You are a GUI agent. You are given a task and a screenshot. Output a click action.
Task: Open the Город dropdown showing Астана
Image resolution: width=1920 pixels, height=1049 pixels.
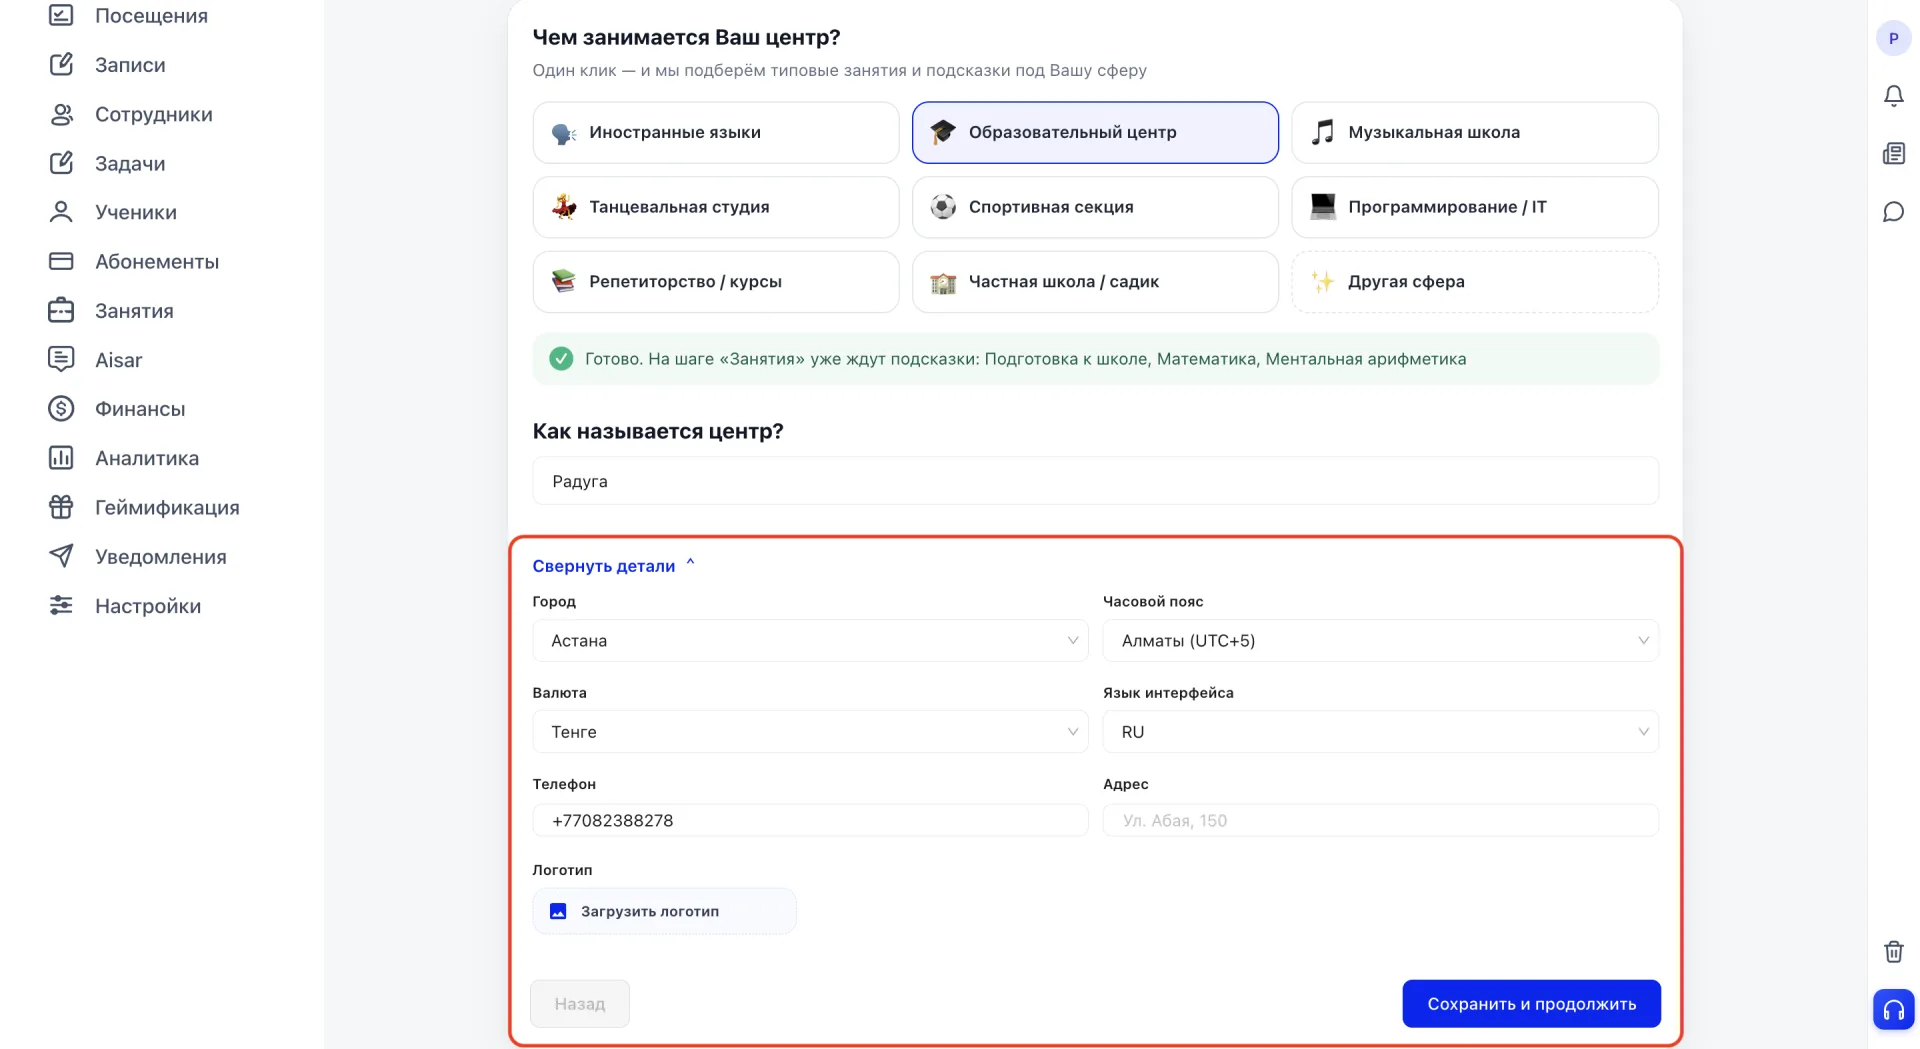810,641
